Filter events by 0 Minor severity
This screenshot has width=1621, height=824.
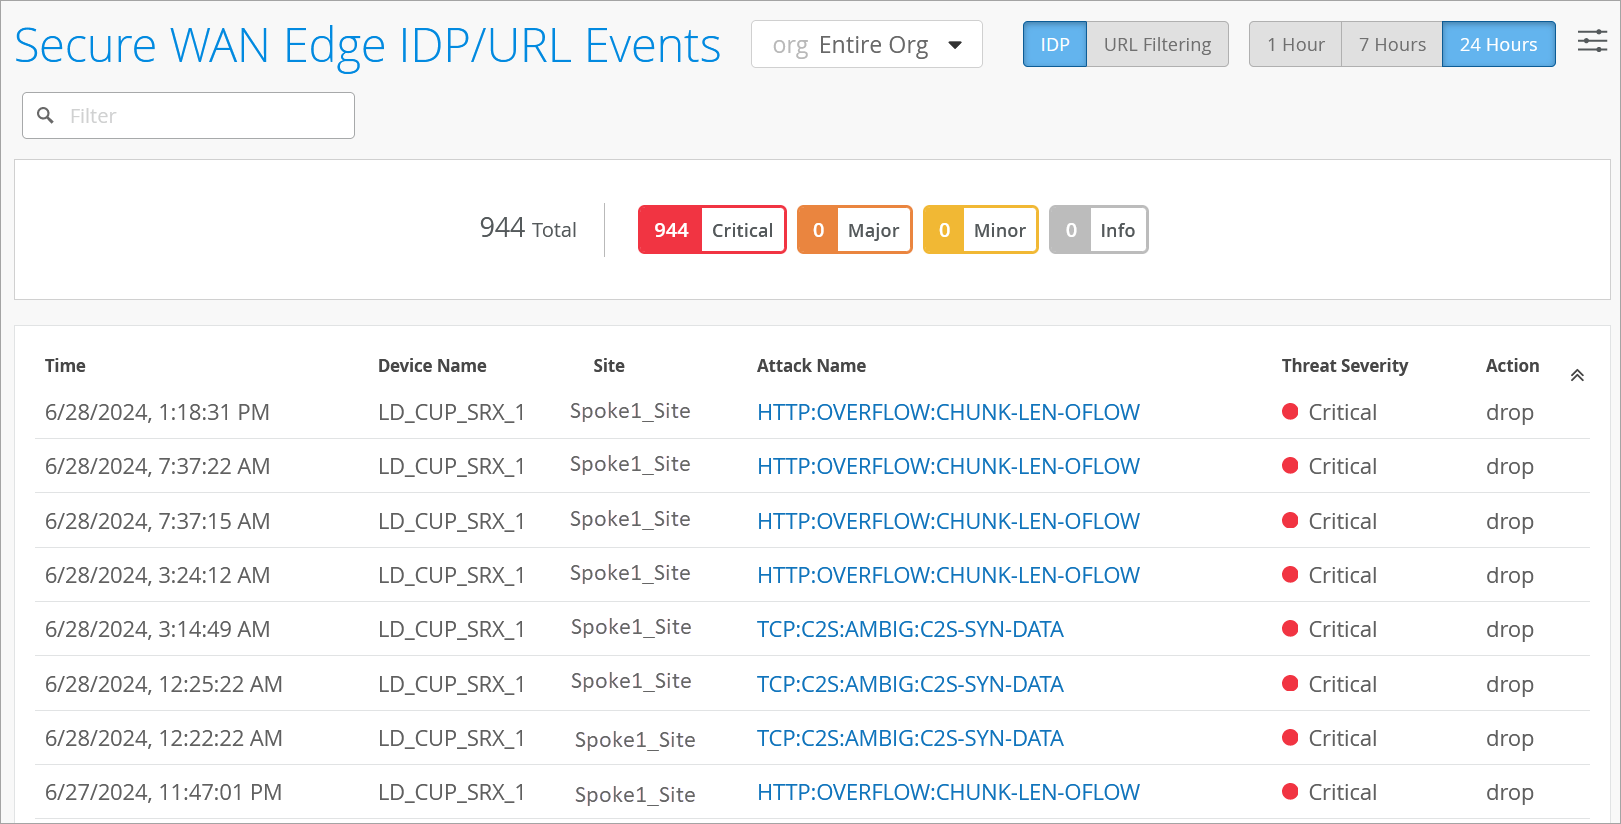click(x=981, y=230)
